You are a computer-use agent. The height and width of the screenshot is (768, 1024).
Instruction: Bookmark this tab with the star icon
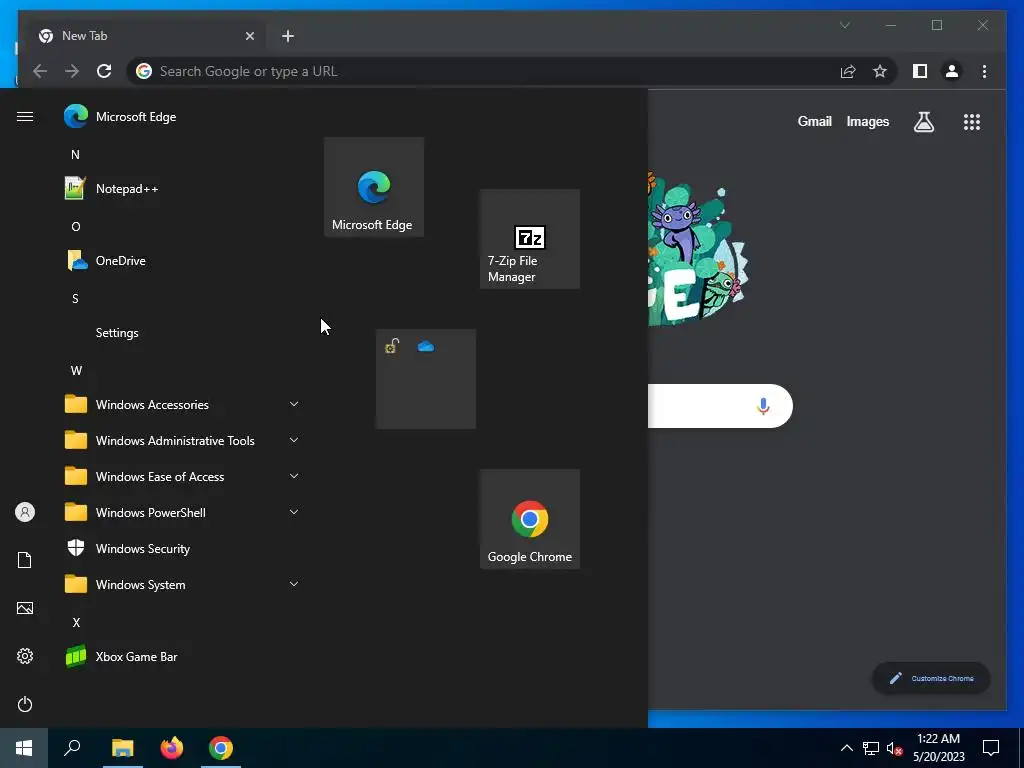click(880, 71)
